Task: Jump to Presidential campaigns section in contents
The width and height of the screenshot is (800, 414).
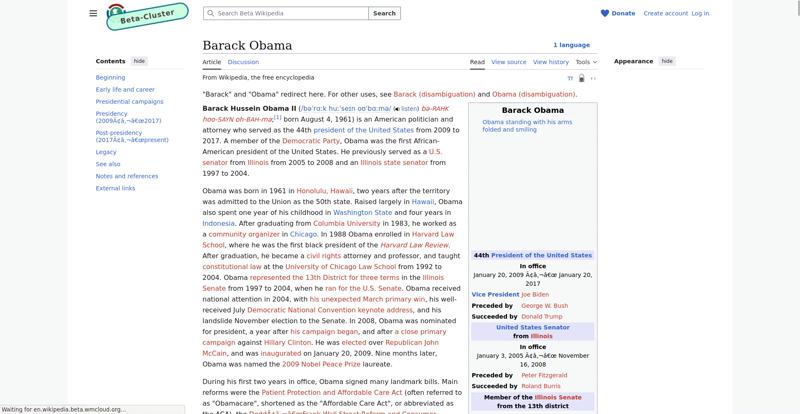Action: coord(129,101)
